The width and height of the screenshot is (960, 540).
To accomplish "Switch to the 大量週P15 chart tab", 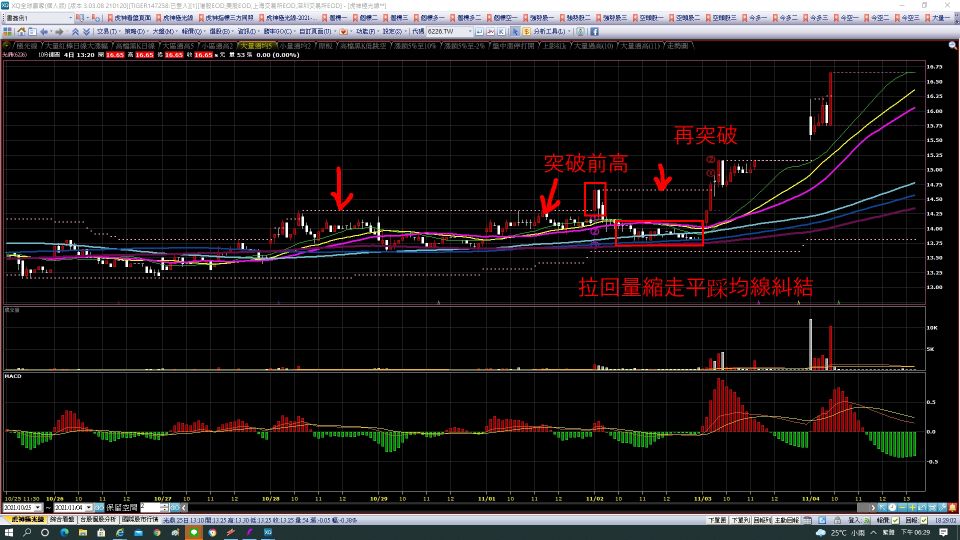I will tap(253, 46).
